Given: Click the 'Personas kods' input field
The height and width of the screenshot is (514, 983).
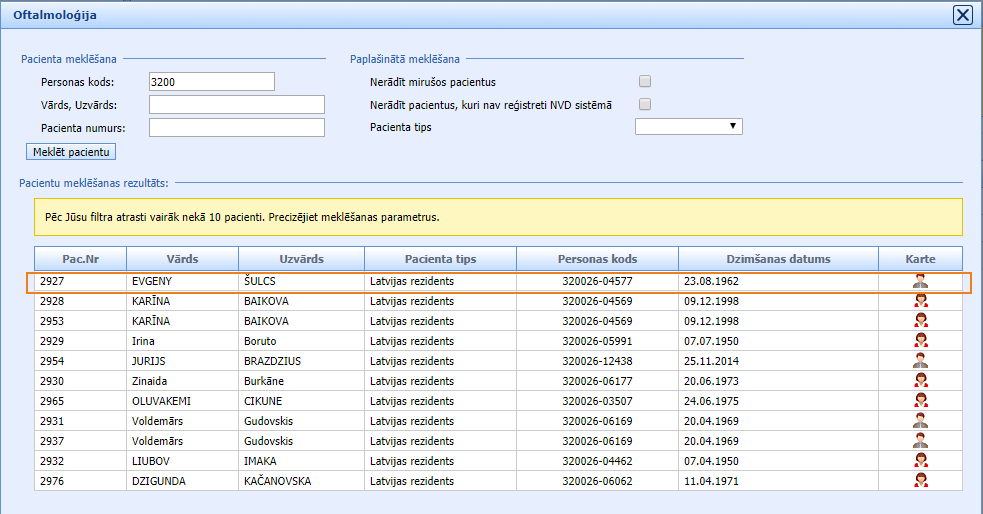Looking at the screenshot, I should [211, 82].
